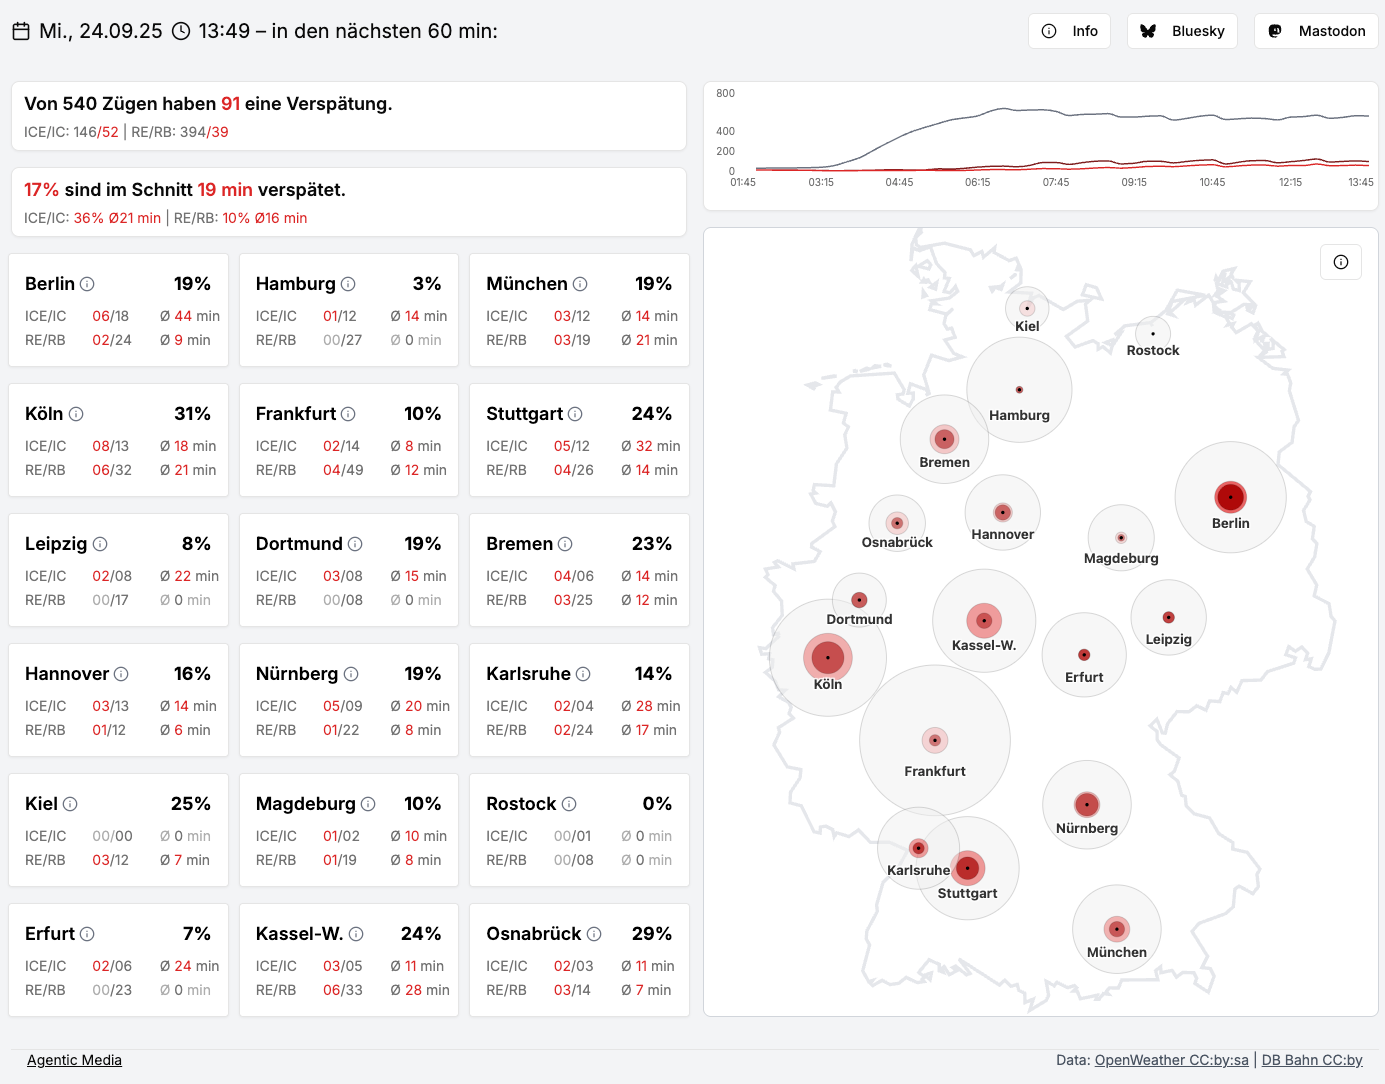
Task: Open the map info icon button
Action: [1340, 262]
